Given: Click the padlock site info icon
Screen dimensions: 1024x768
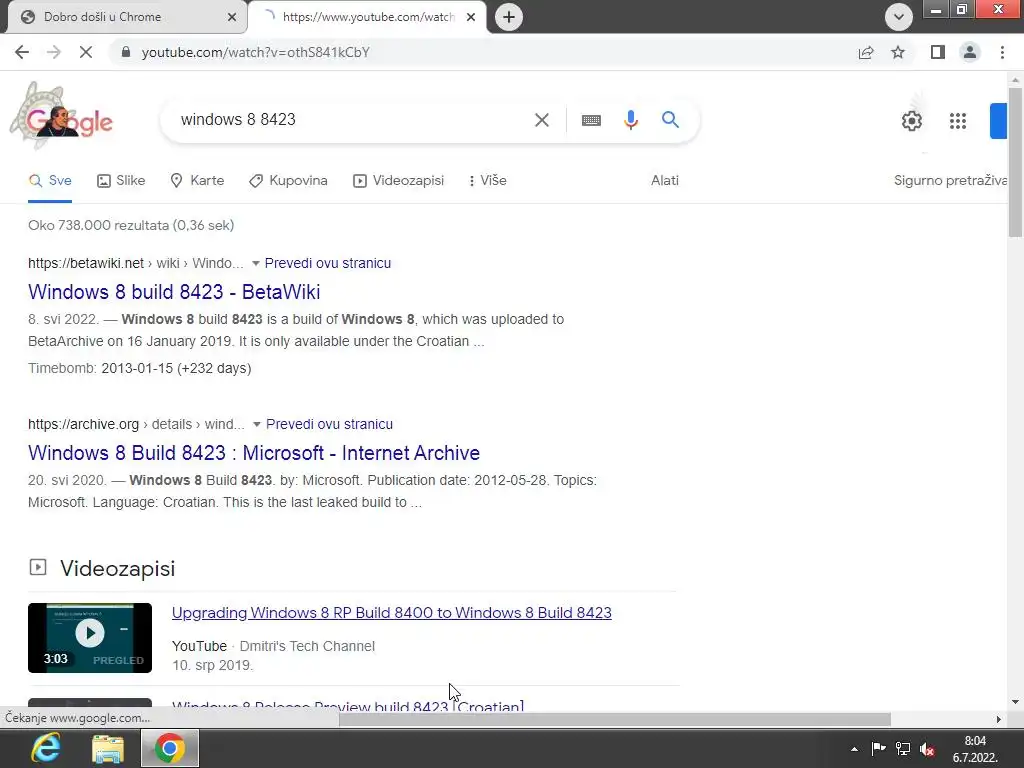Looking at the screenshot, I should click(x=126, y=52).
